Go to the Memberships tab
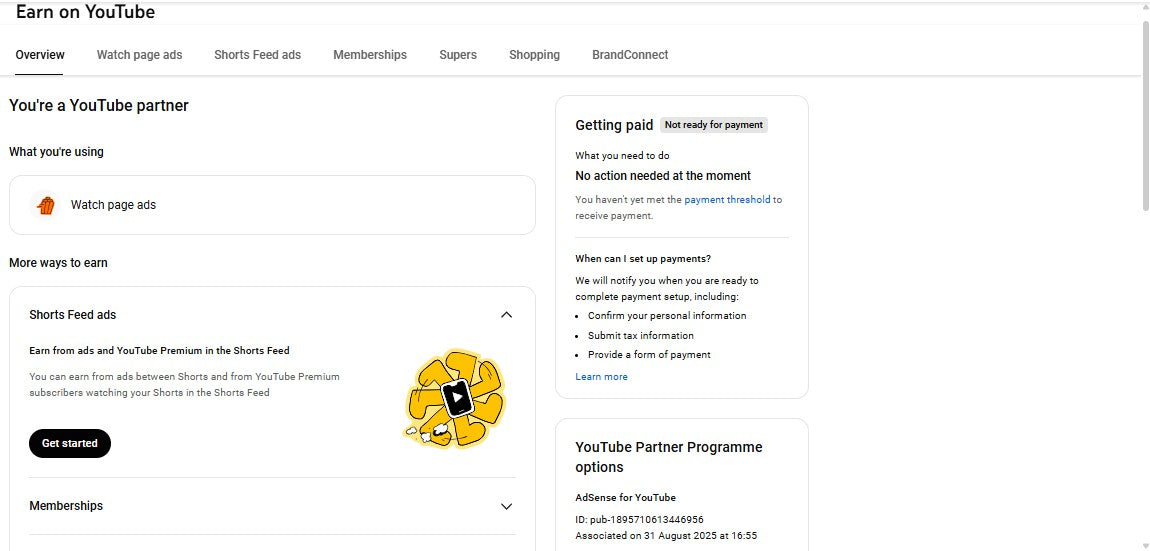Screen dimensions: 1150x551 [x=370, y=55]
